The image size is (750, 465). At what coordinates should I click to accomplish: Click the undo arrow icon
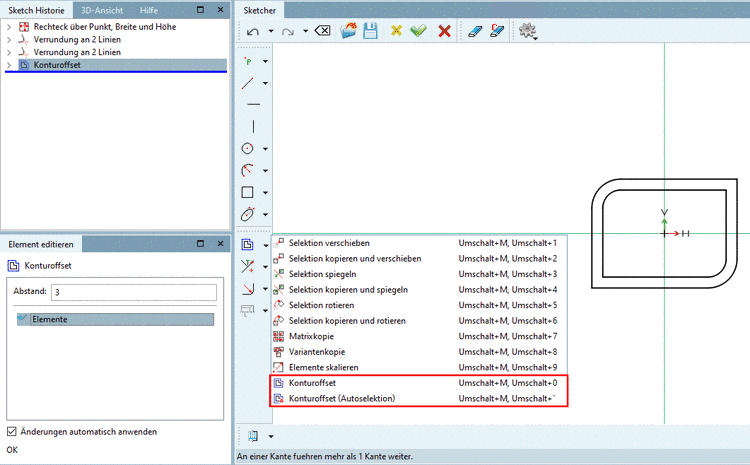point(253,32)
